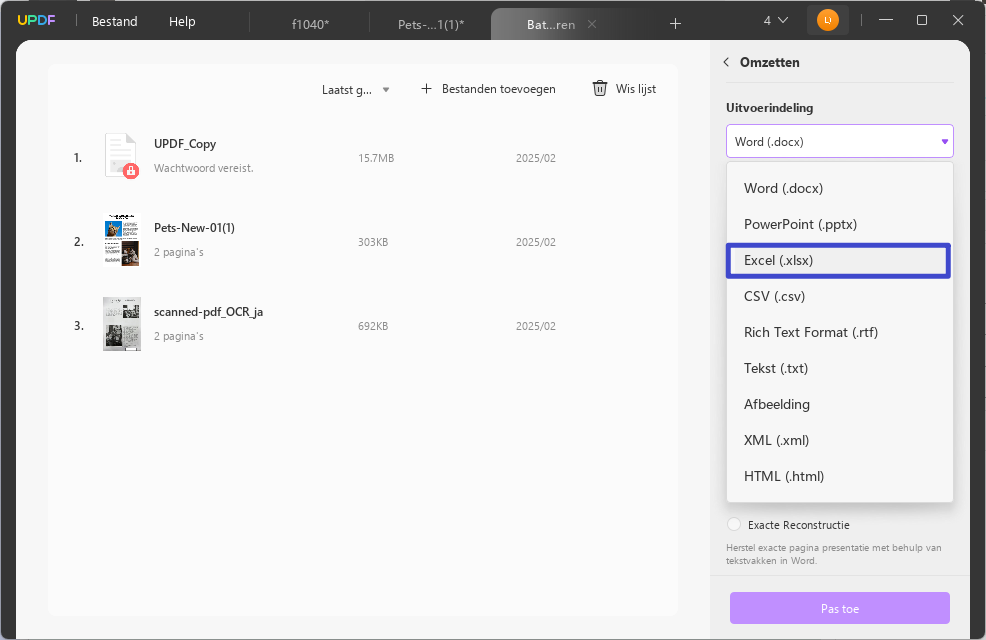Click the Pas toe button

click(839, 608)
